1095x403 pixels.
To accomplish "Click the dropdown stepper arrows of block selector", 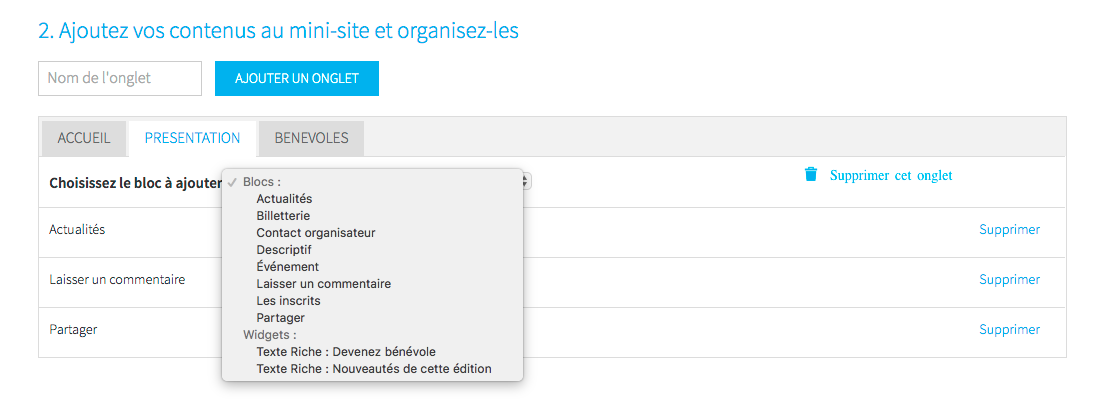I will 527,181.
